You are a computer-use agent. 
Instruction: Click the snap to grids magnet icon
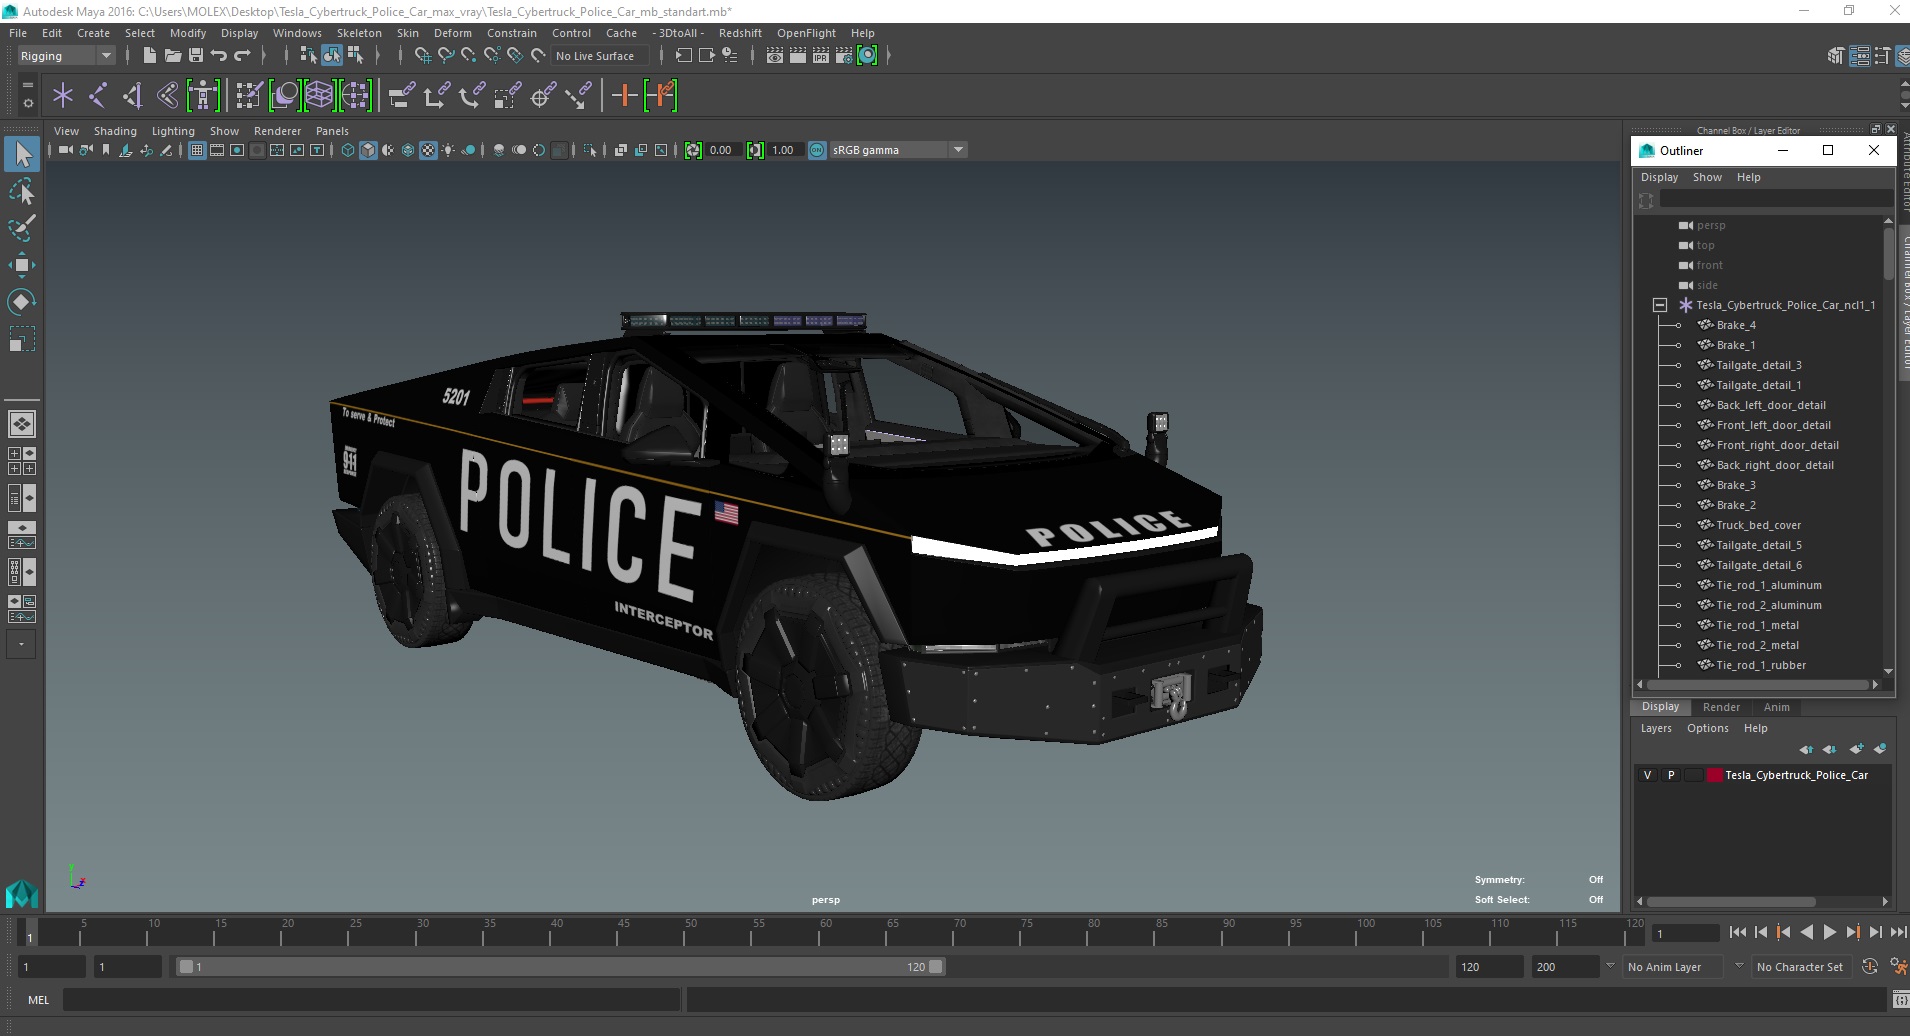coord(422,56)
